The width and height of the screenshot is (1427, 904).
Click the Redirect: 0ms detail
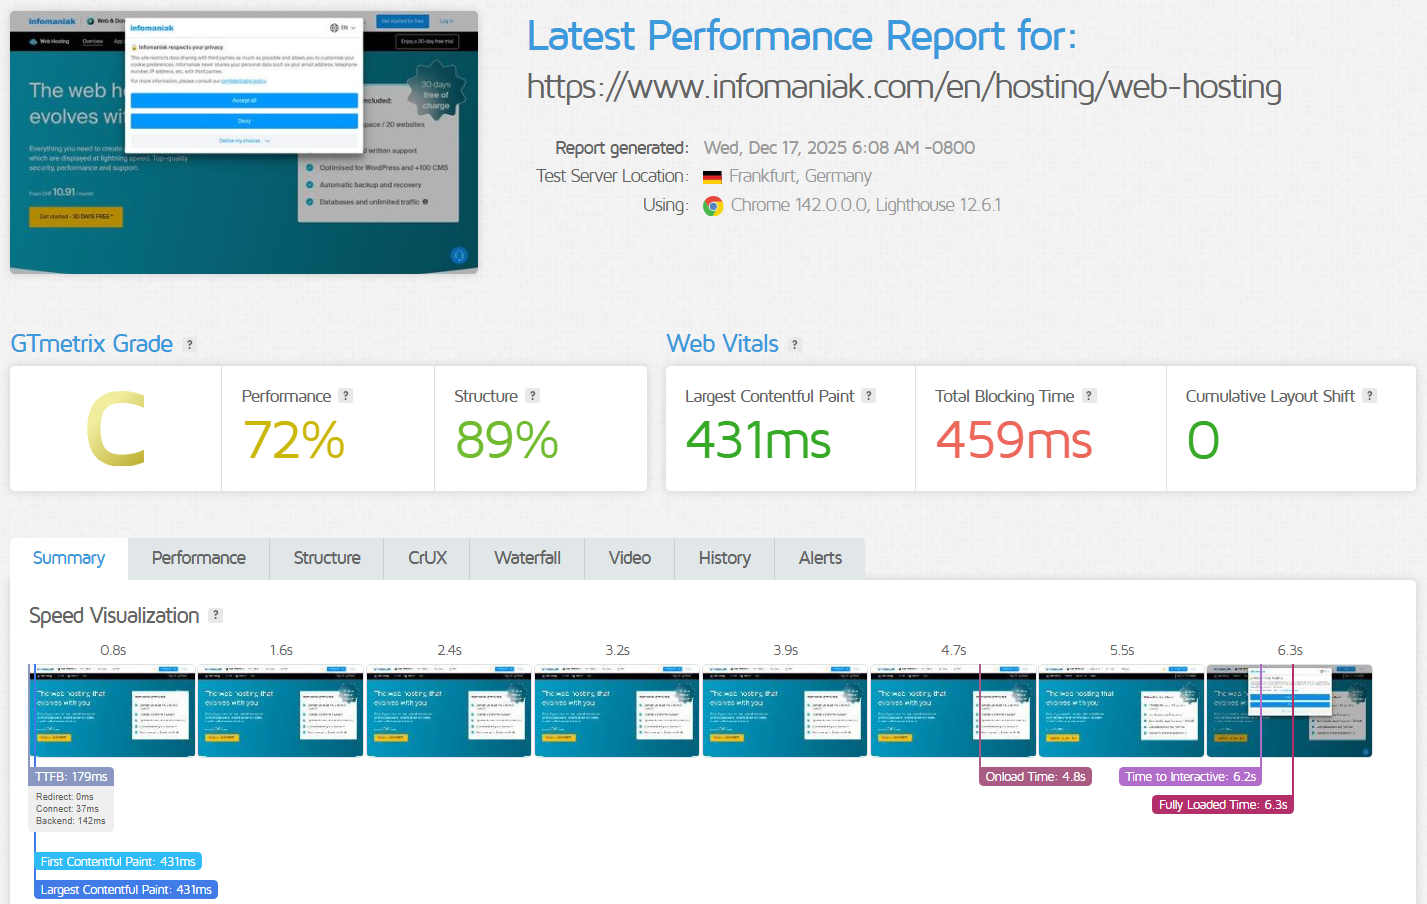click(65, 797)
